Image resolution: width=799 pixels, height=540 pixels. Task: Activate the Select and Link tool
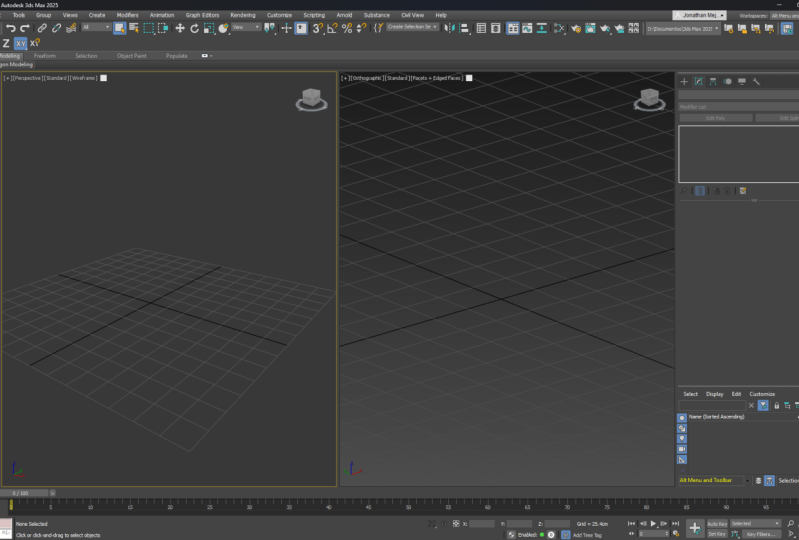click(x=42, y=29)
